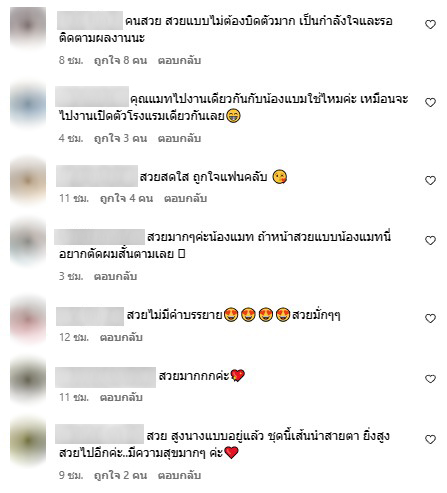
Task: Open profile picture of last commenter
Action: pyautogui.click(x=28, y=440)
